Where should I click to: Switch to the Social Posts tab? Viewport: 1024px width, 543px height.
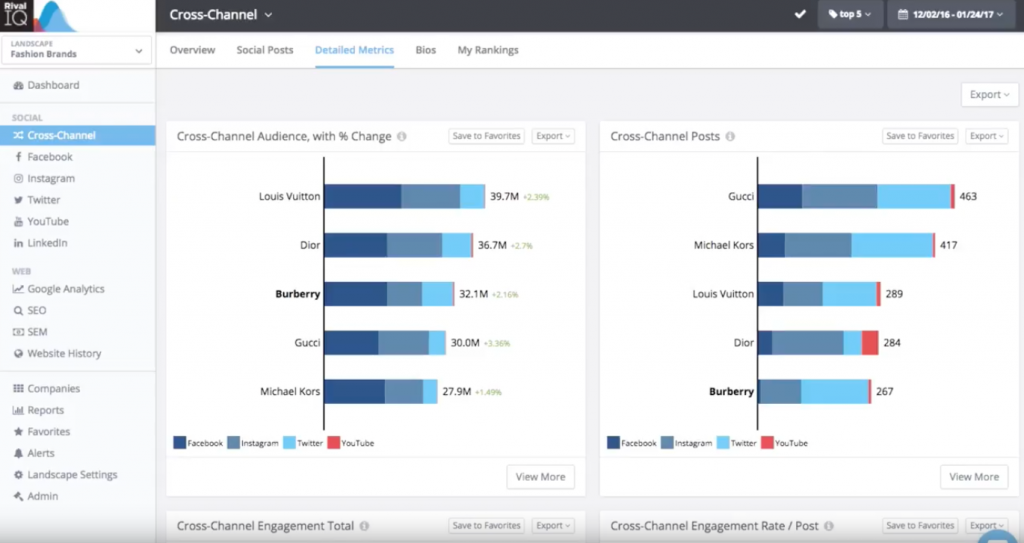pyautogui.click(x=264, y=50)
